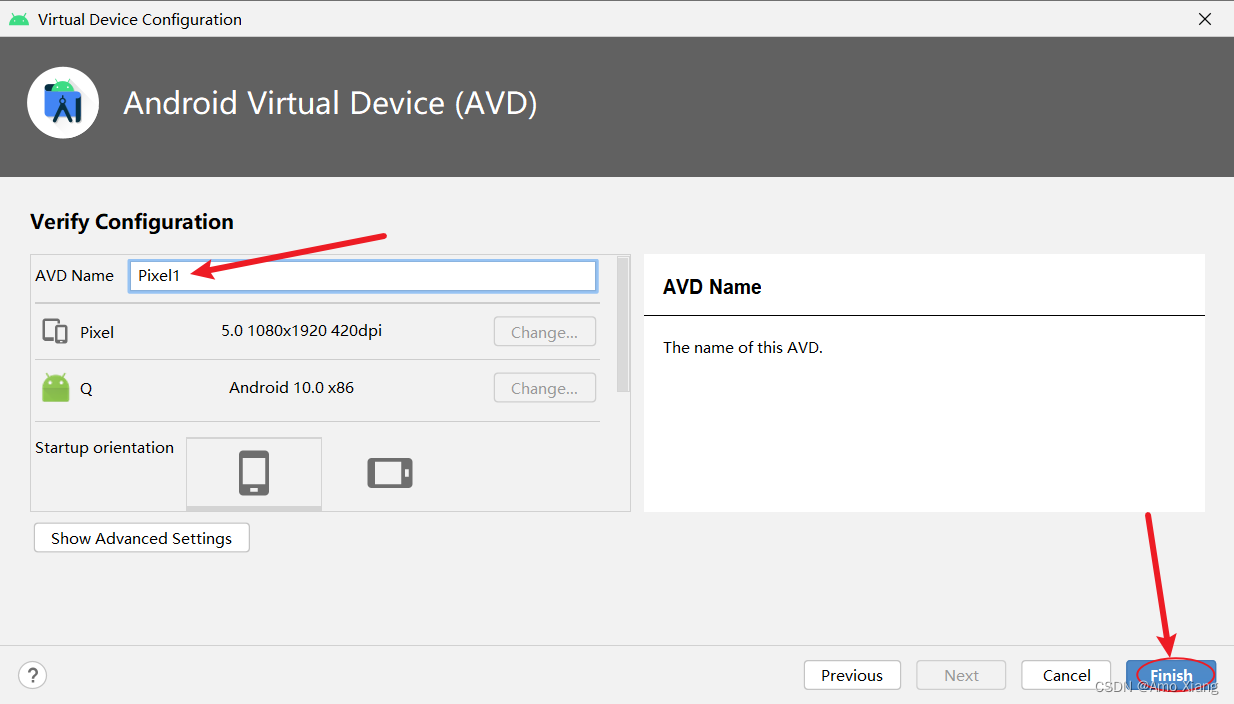This screenshot has height=704, width=1234.
Task: Click the Android icon in title bar
Action: pyautogui.click(x=19, y=19)
